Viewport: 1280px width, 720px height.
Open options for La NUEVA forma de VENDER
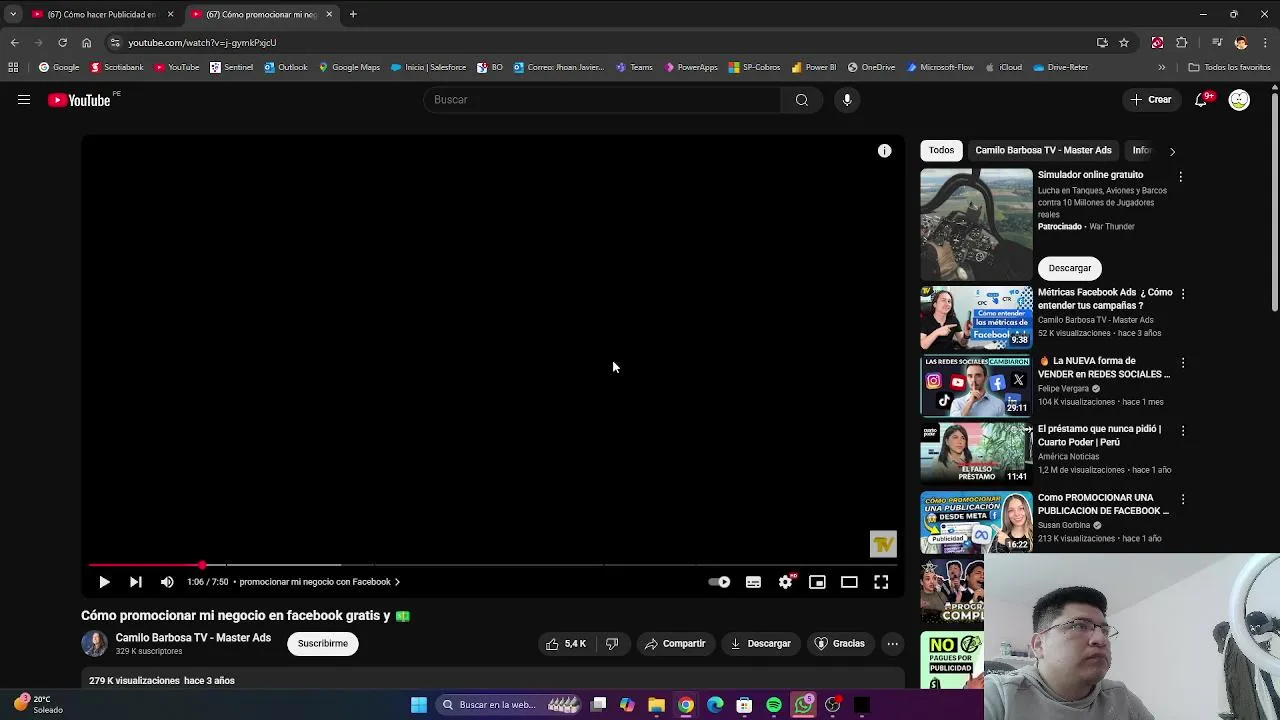coord(1183,363)
